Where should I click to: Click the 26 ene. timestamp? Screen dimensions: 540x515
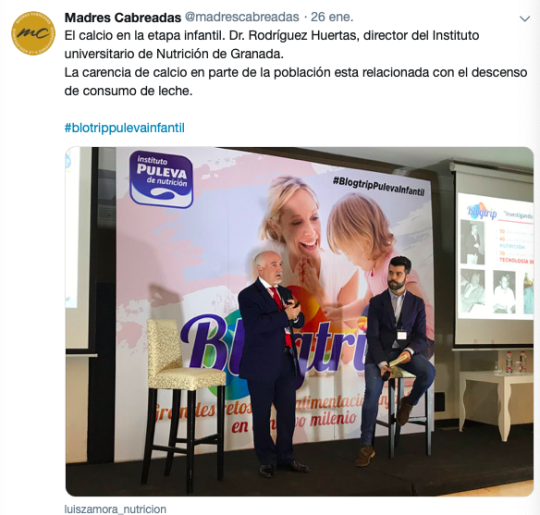pyautogui.click(x=332, y=17)
